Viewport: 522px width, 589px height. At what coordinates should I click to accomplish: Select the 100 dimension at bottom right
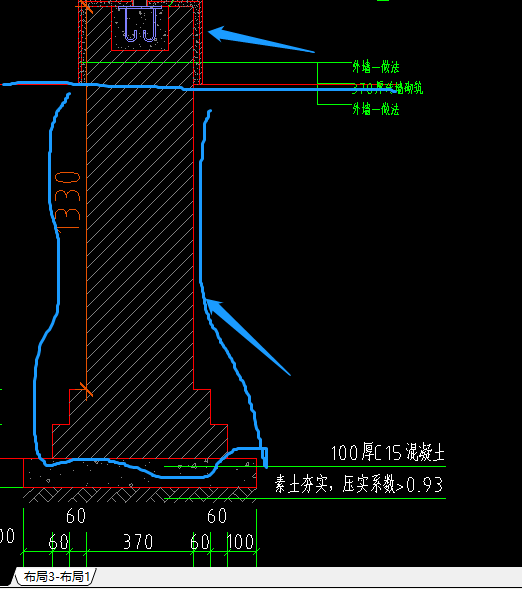click(x=241, y=542)
